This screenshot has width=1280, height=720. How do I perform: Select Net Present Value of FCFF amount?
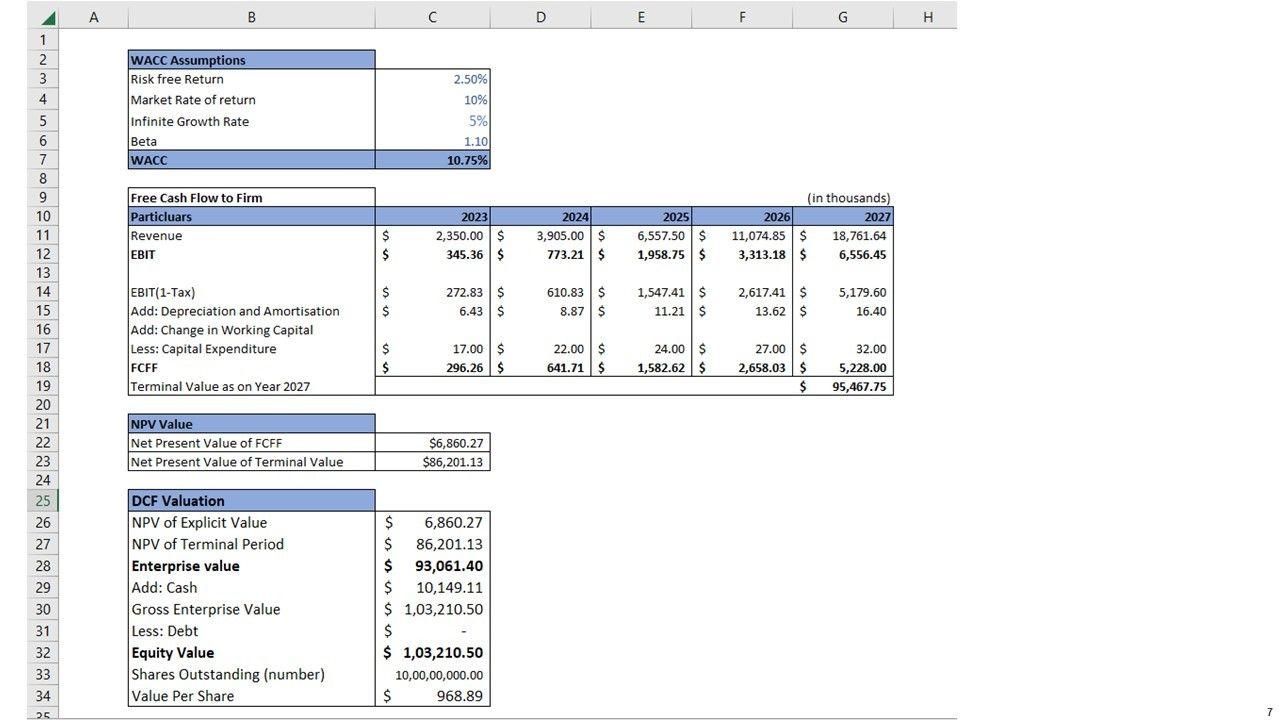[432, 443]
